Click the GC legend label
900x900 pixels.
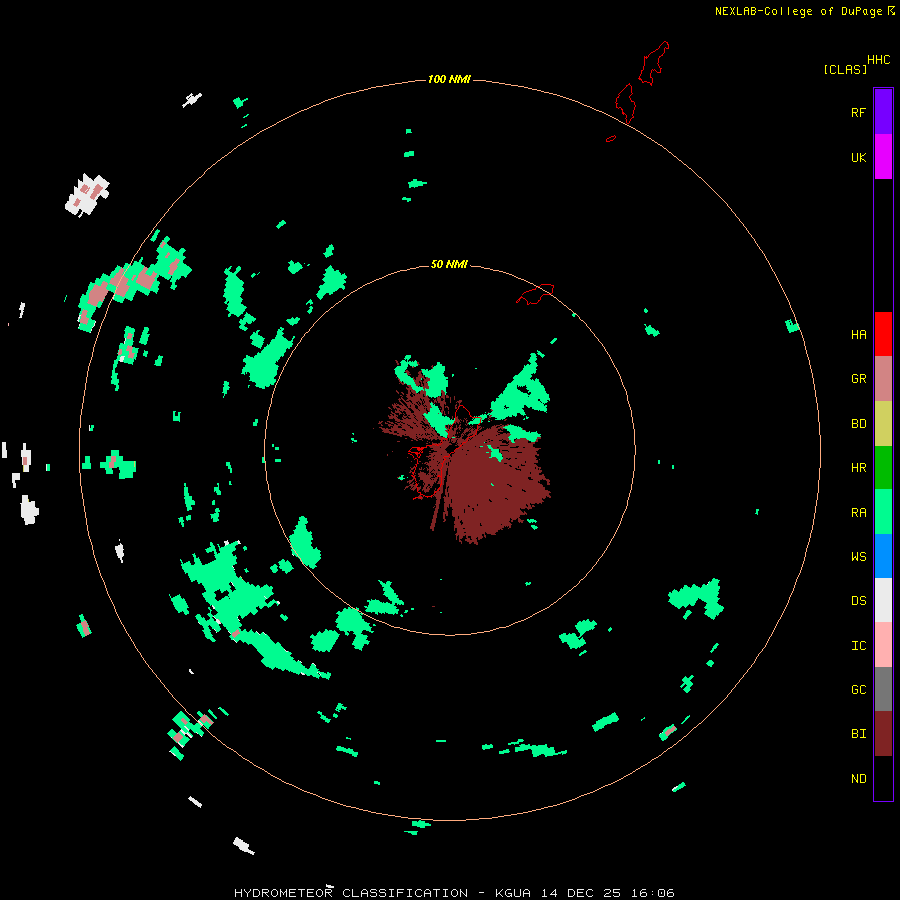858,690
